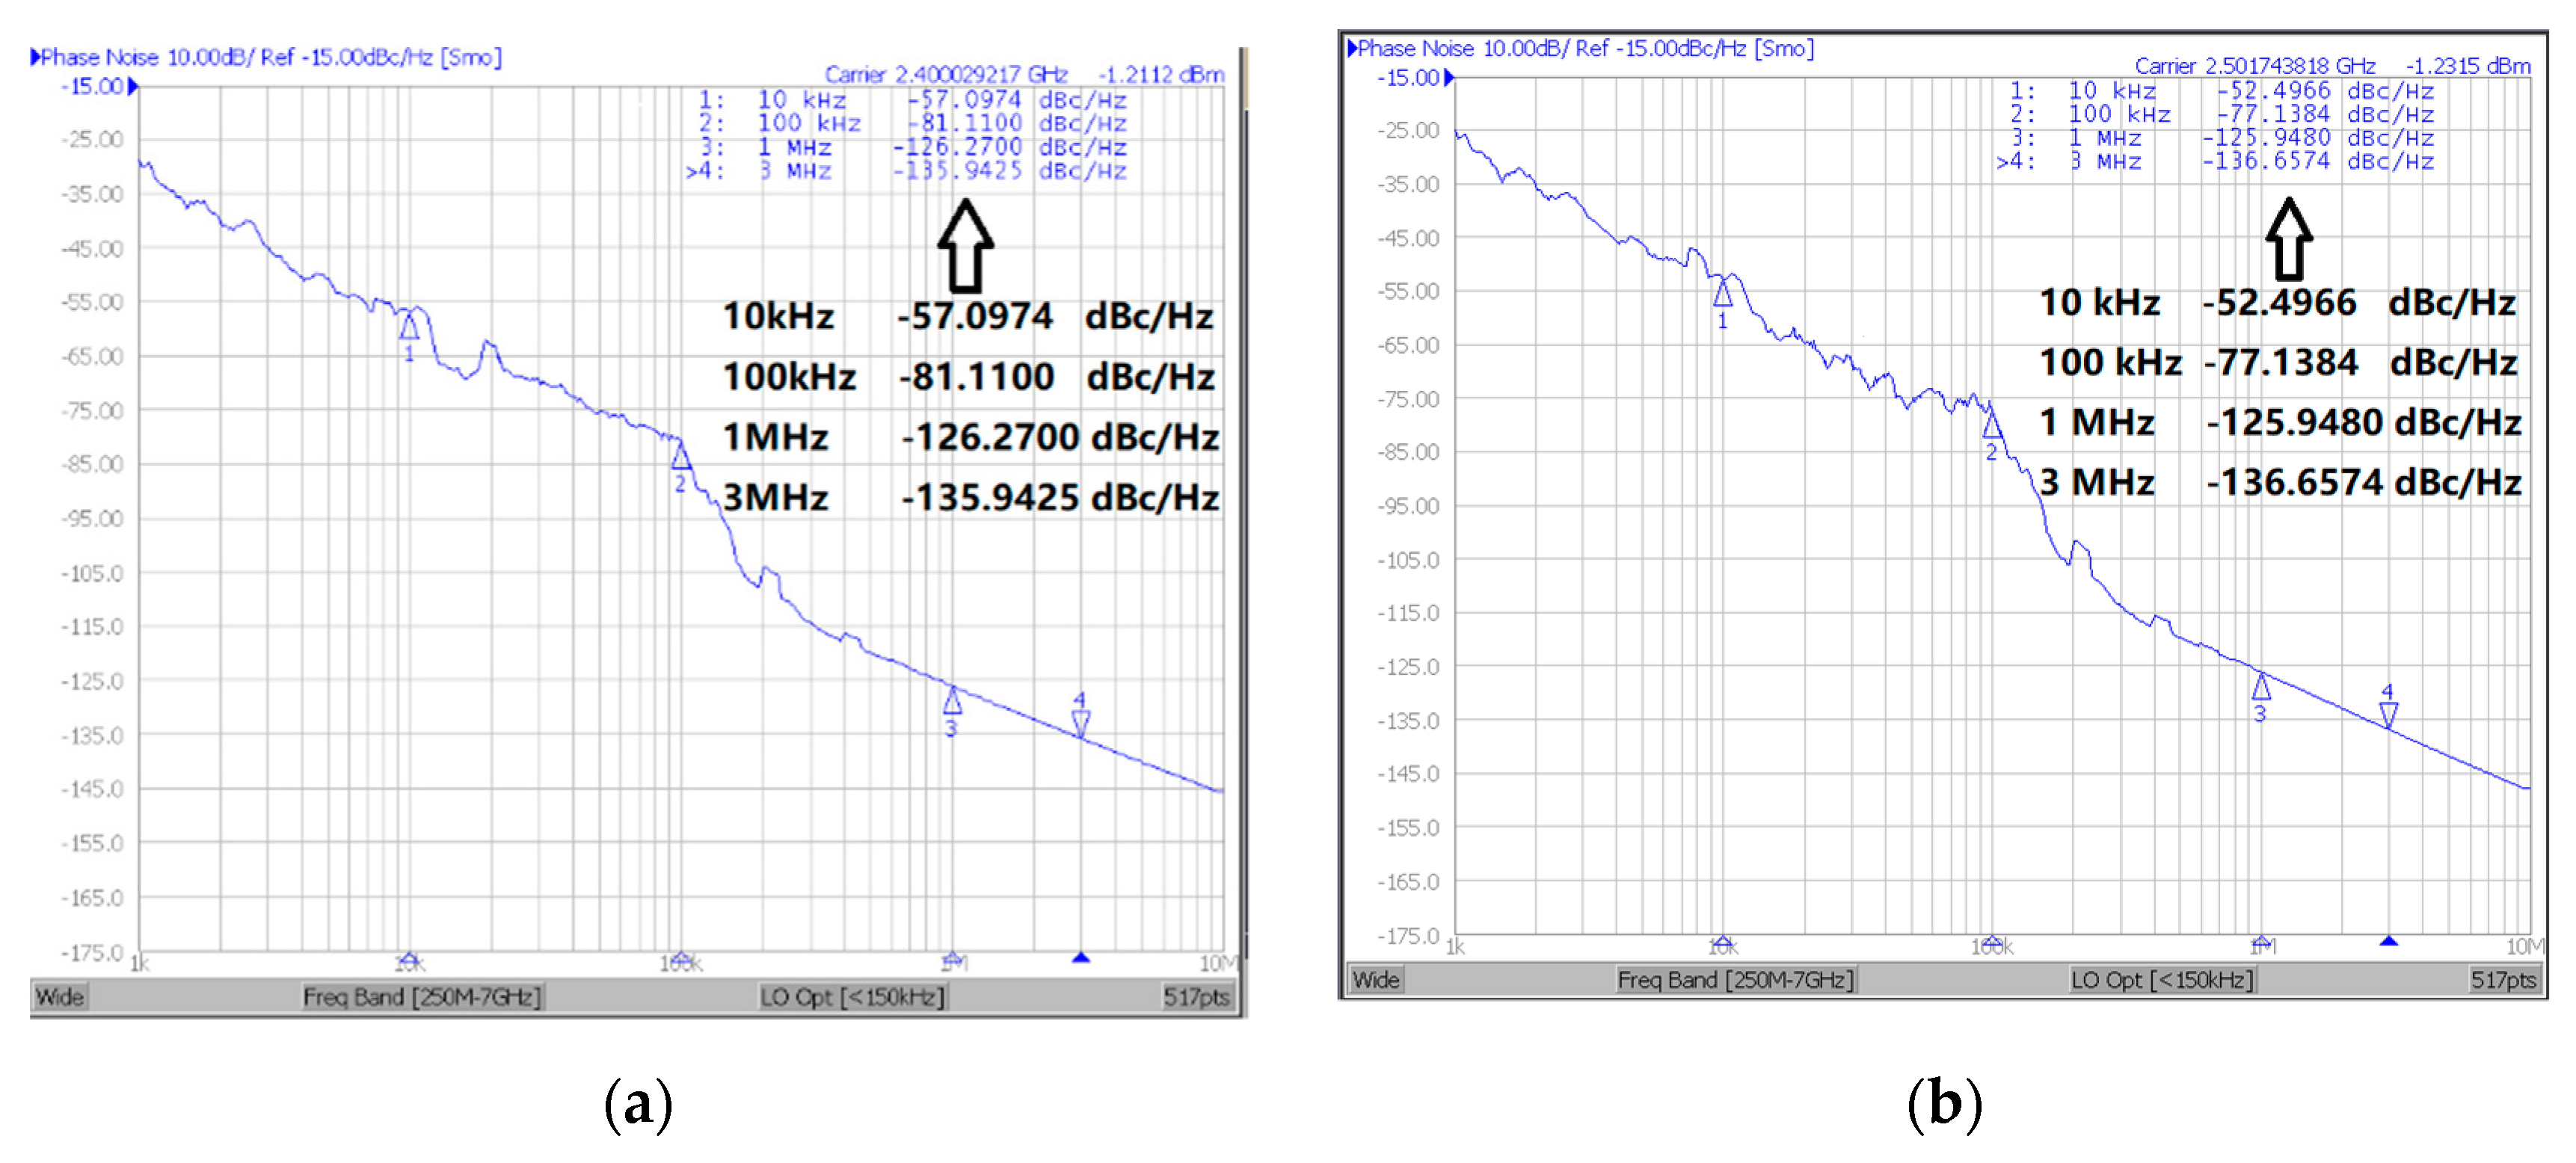Click left plot reference level arrow at -15.00
This screenshot has width=2576, height=1163.
pyautogui.click(x=133, y=87)
